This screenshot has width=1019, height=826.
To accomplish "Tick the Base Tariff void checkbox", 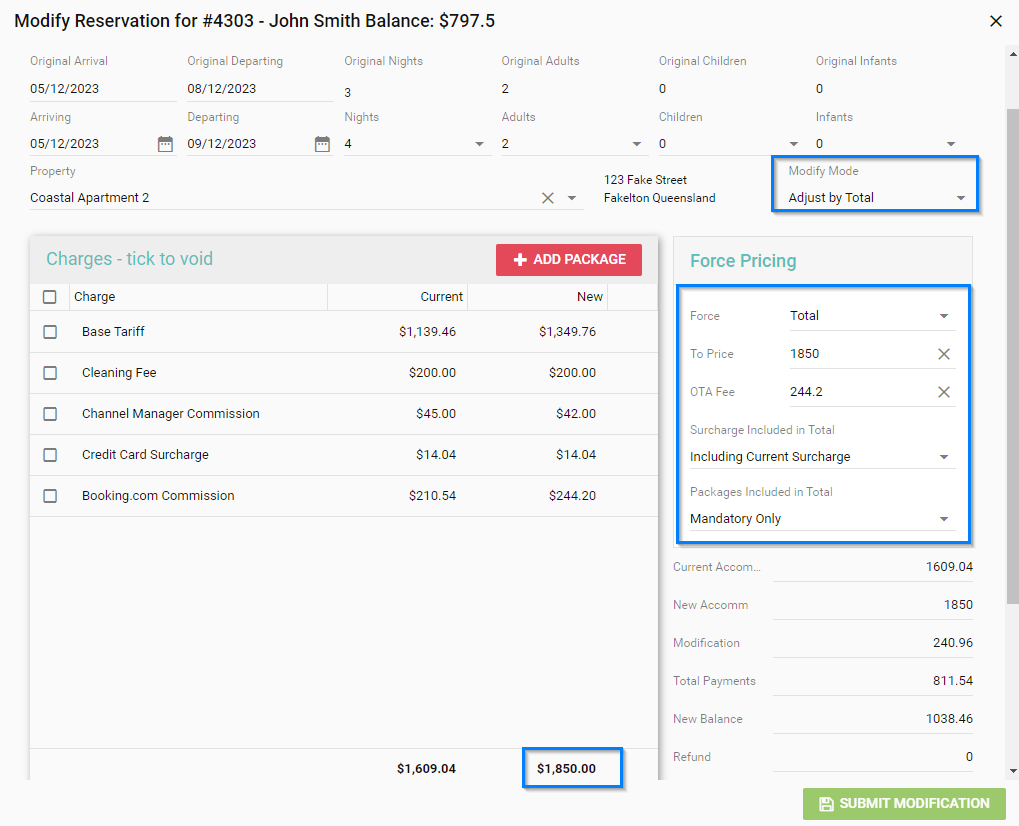I will [50, 332].
